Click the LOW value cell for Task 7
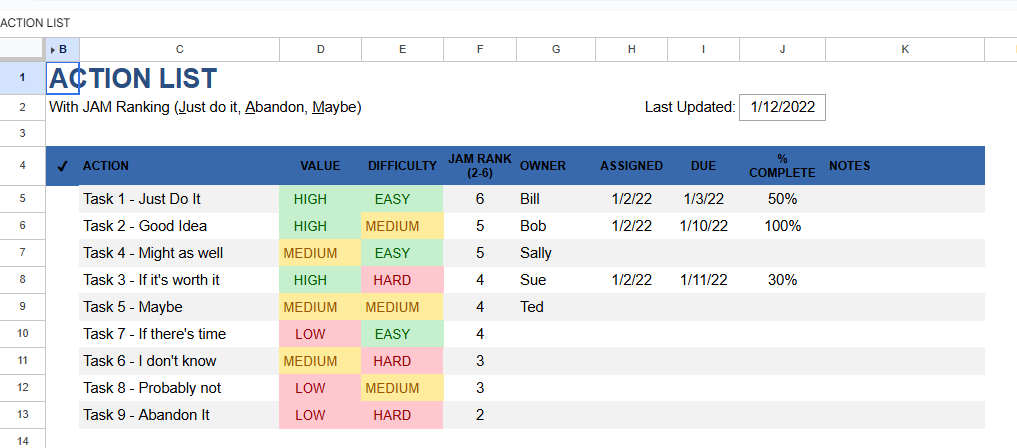1017x448 pixels. coord(320,334)
